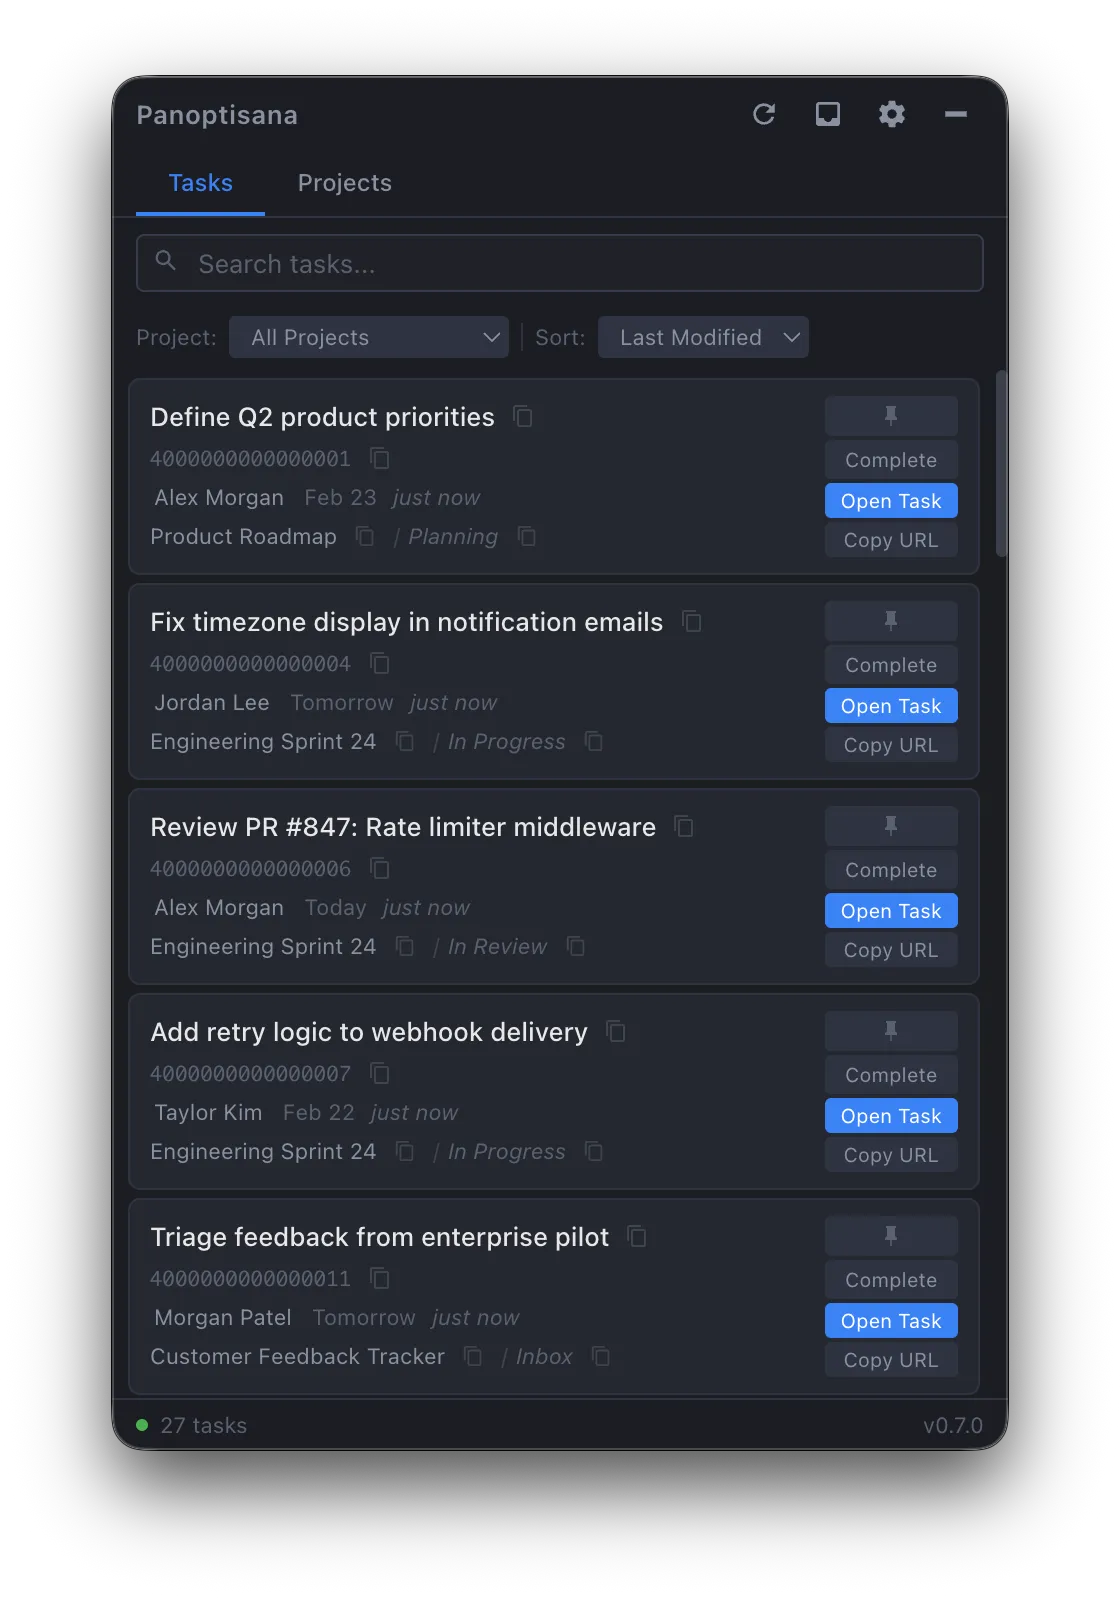The height and width of the screenshot is (1598, 1120).
Task: Click the search tasks input field
Action: point(560,263)
